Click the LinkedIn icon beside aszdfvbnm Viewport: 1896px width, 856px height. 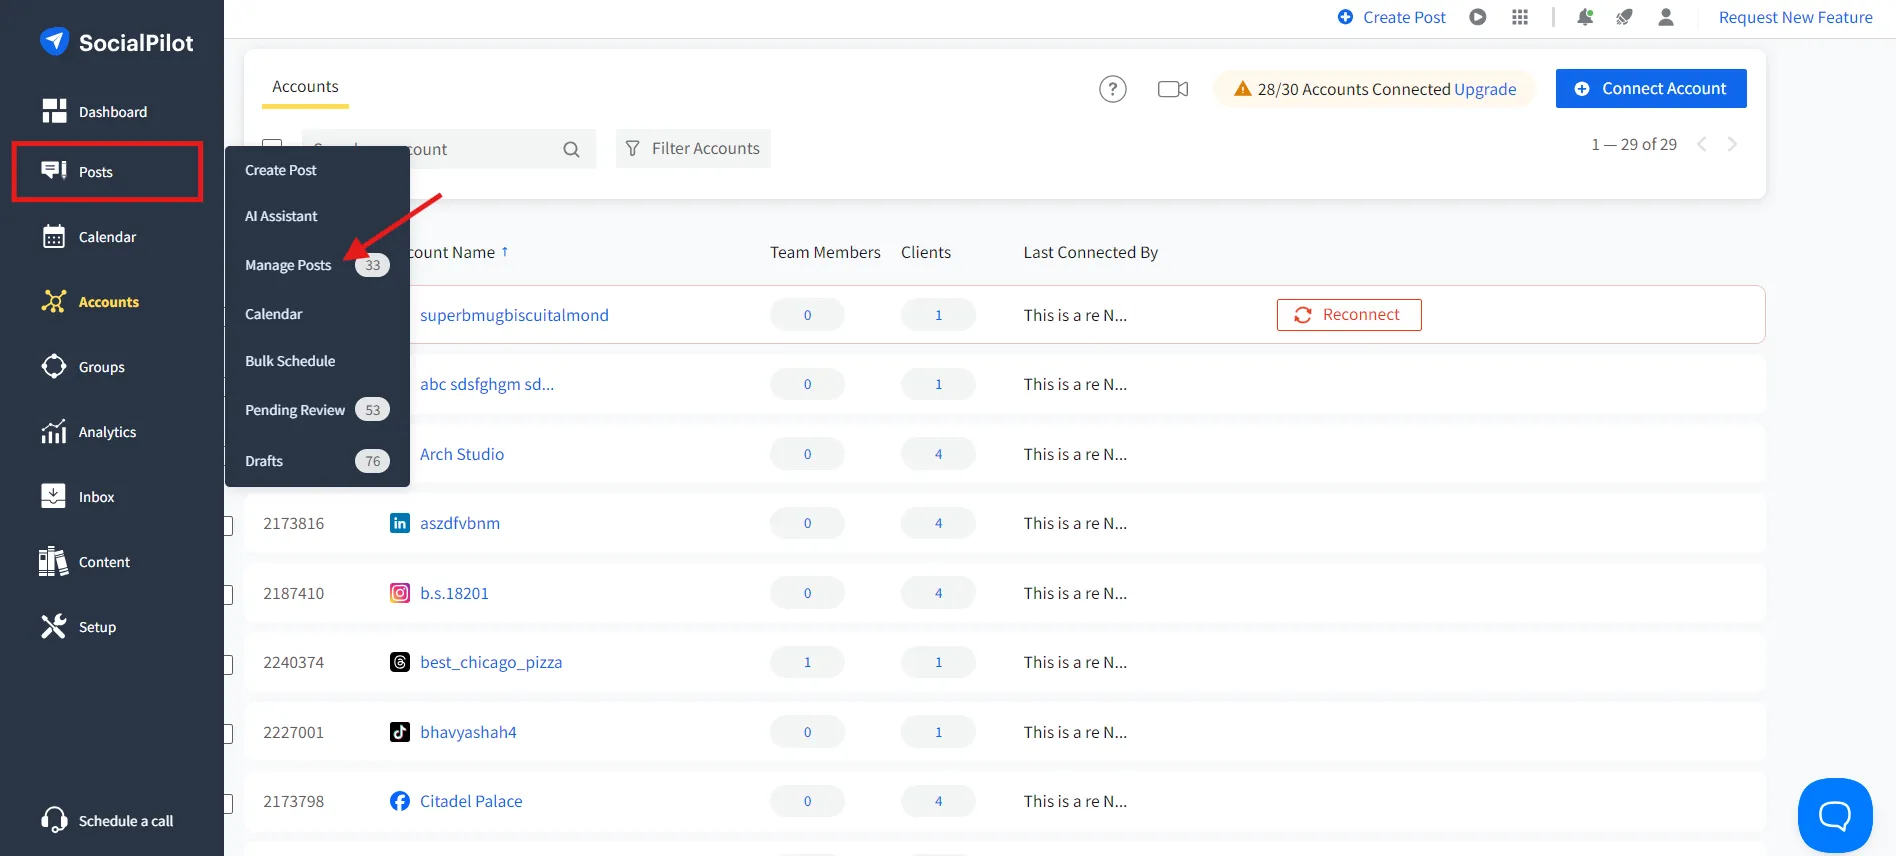(x=400, y=523)
